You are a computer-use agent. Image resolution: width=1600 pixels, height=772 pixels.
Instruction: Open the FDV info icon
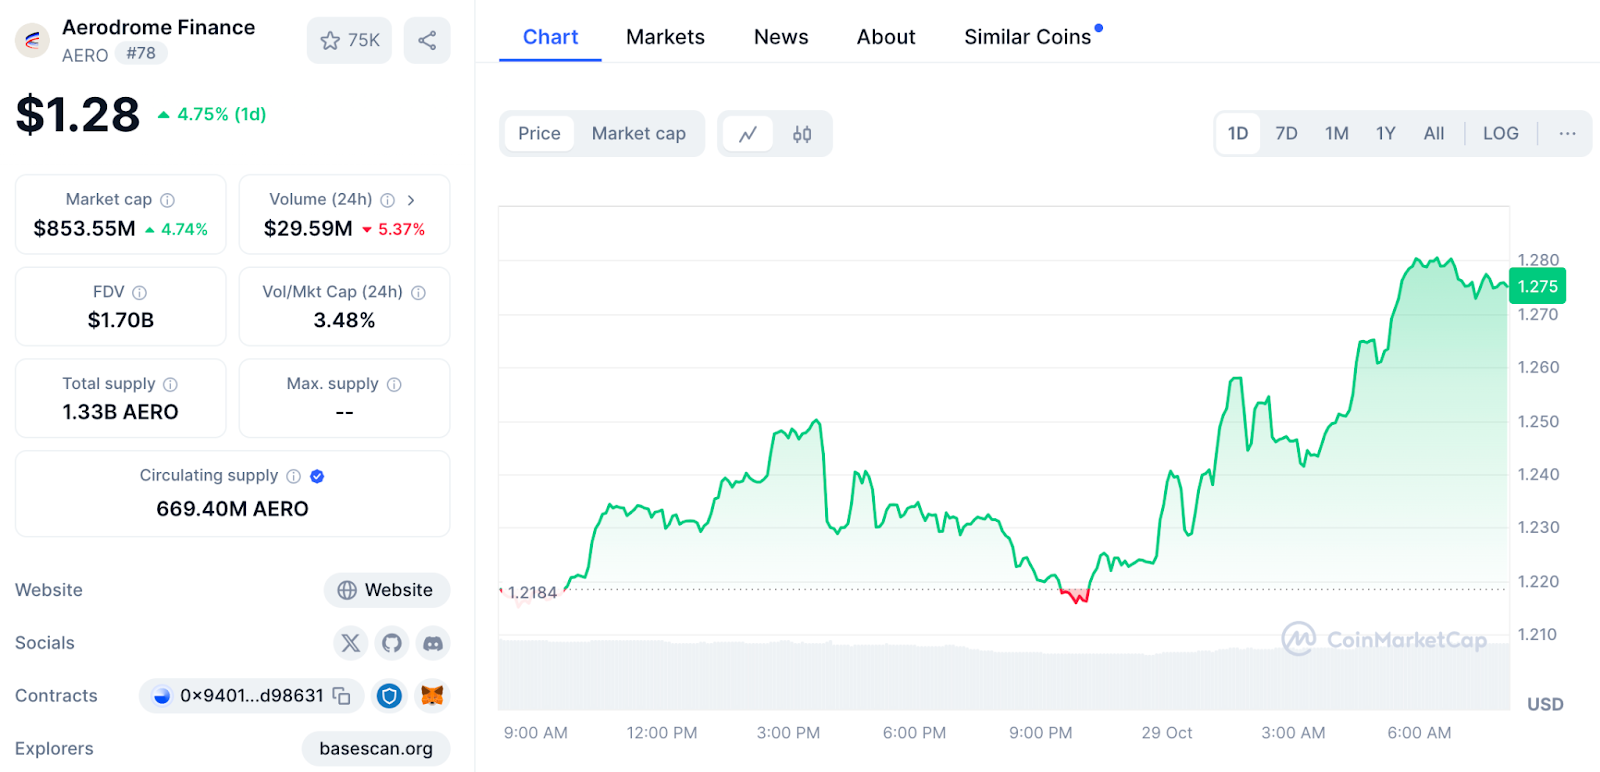140,292
